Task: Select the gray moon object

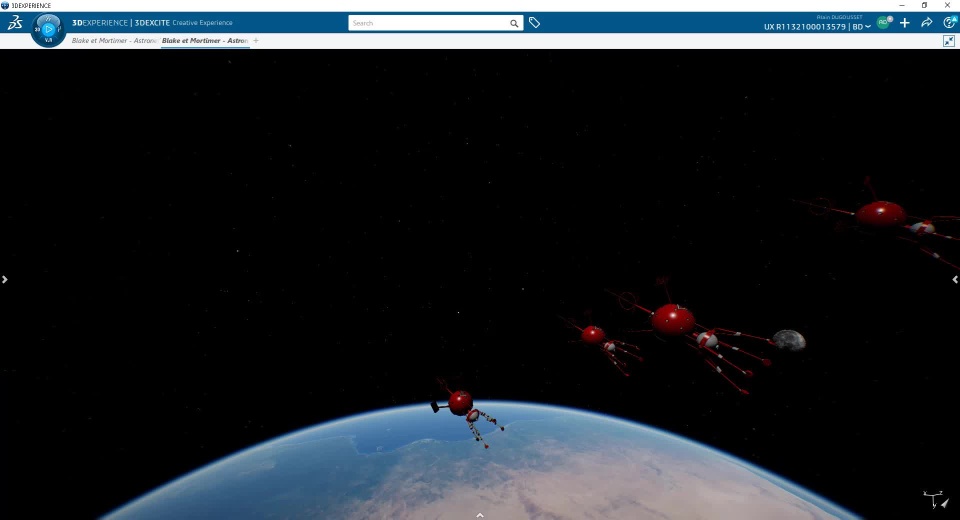Action: [789, 340]
